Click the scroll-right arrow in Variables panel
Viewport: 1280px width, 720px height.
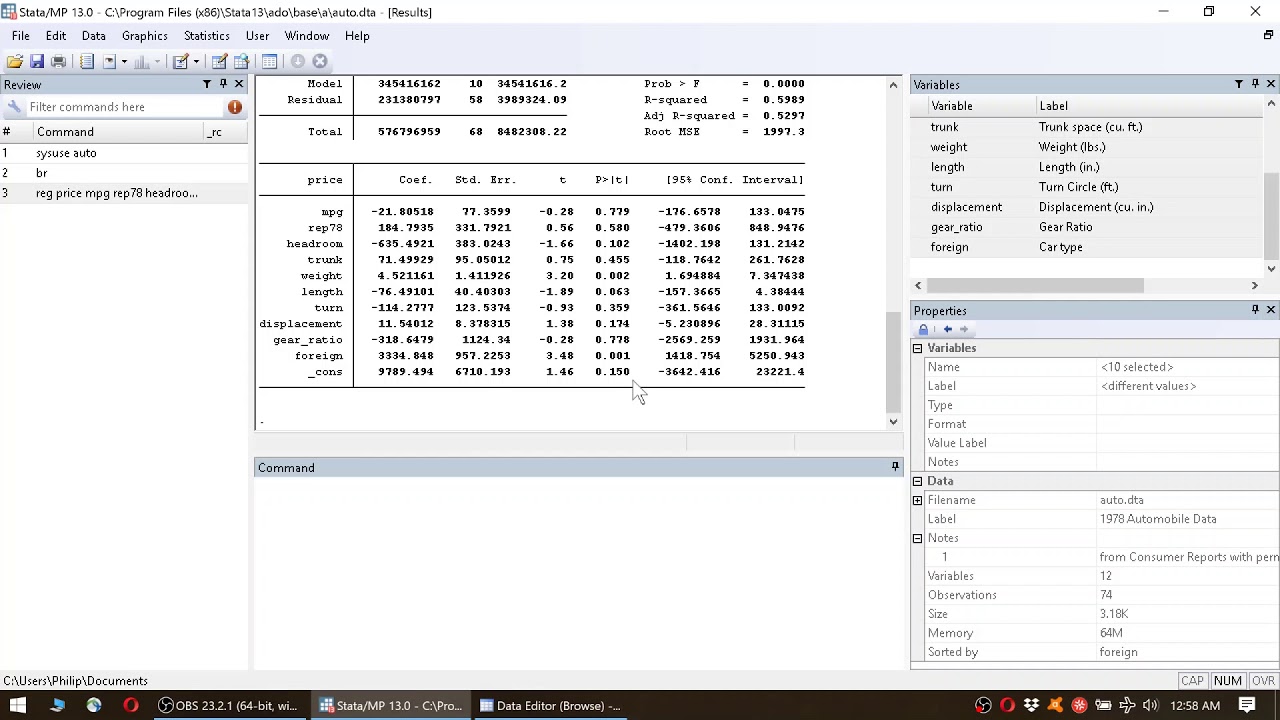[x=1254, y=286]
